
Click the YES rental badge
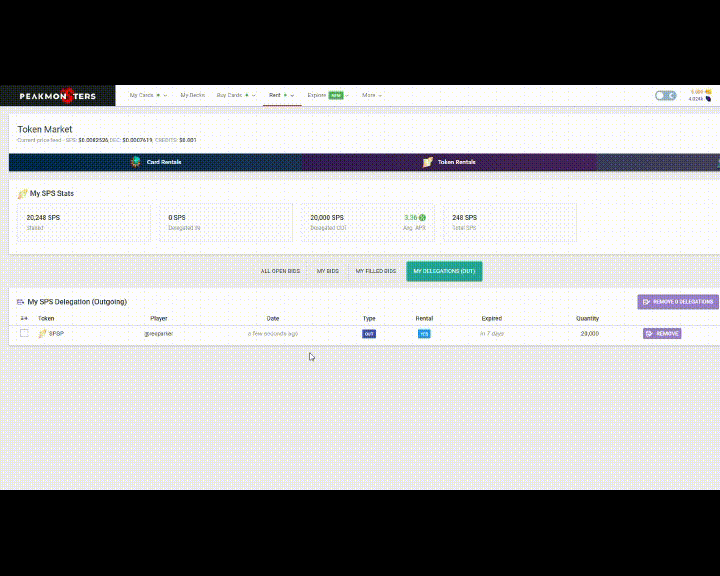tap(424, 334)
